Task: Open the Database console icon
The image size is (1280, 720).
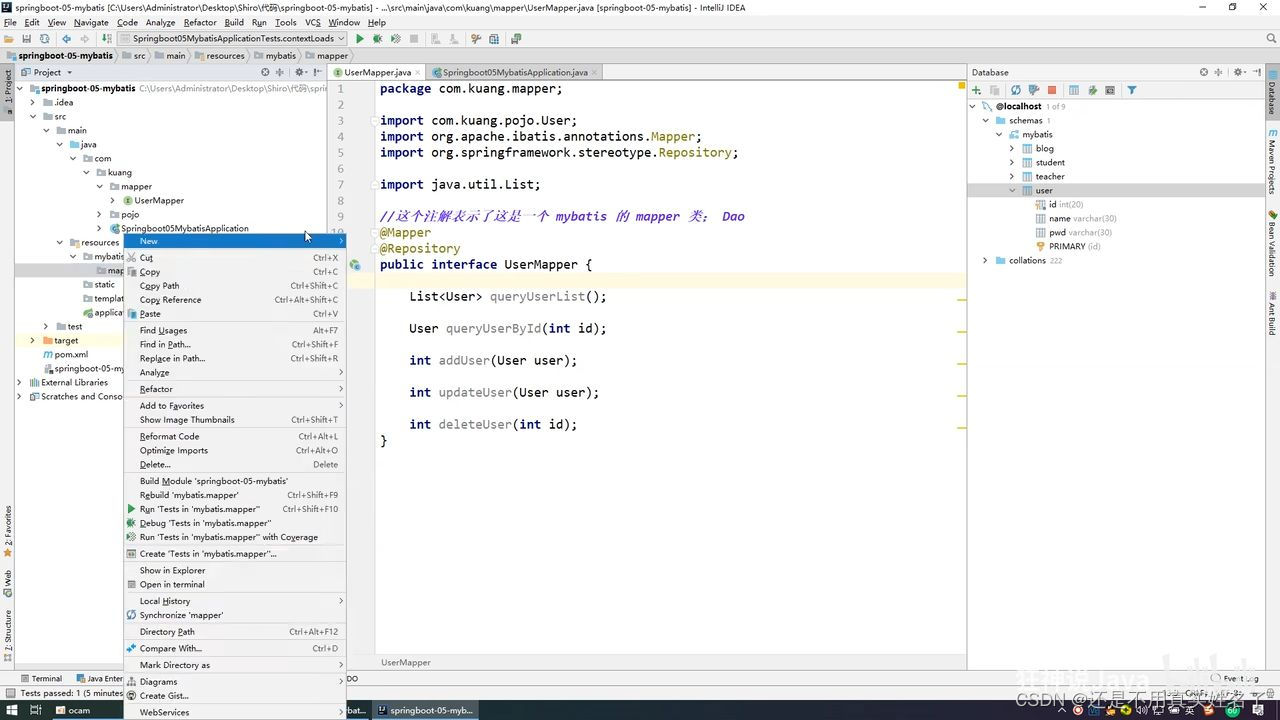Action: click(x=1110, y=90)
